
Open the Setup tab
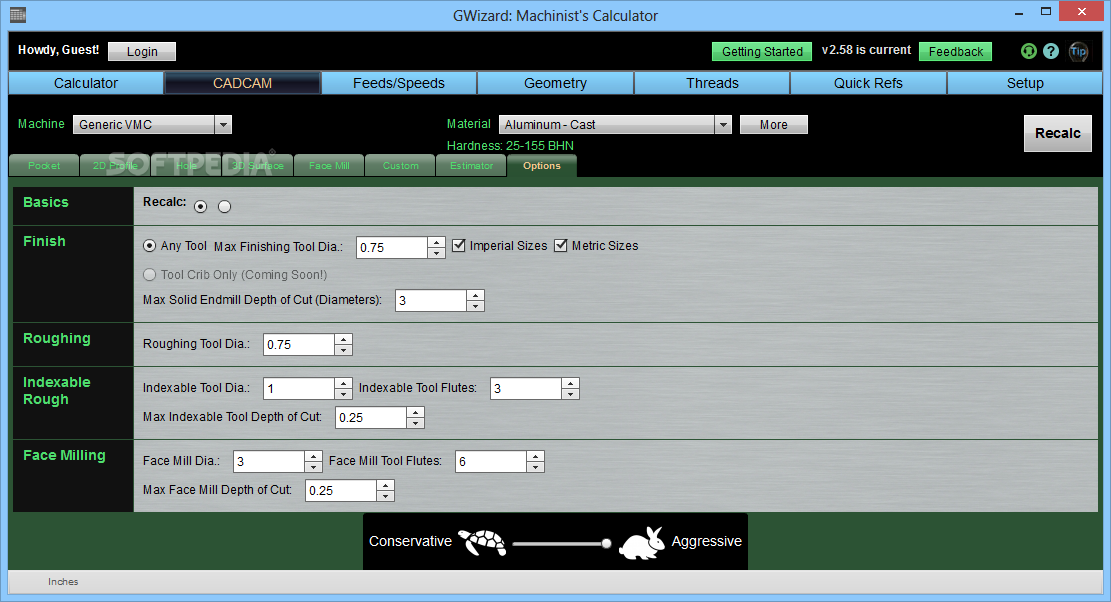point(1025,83)
